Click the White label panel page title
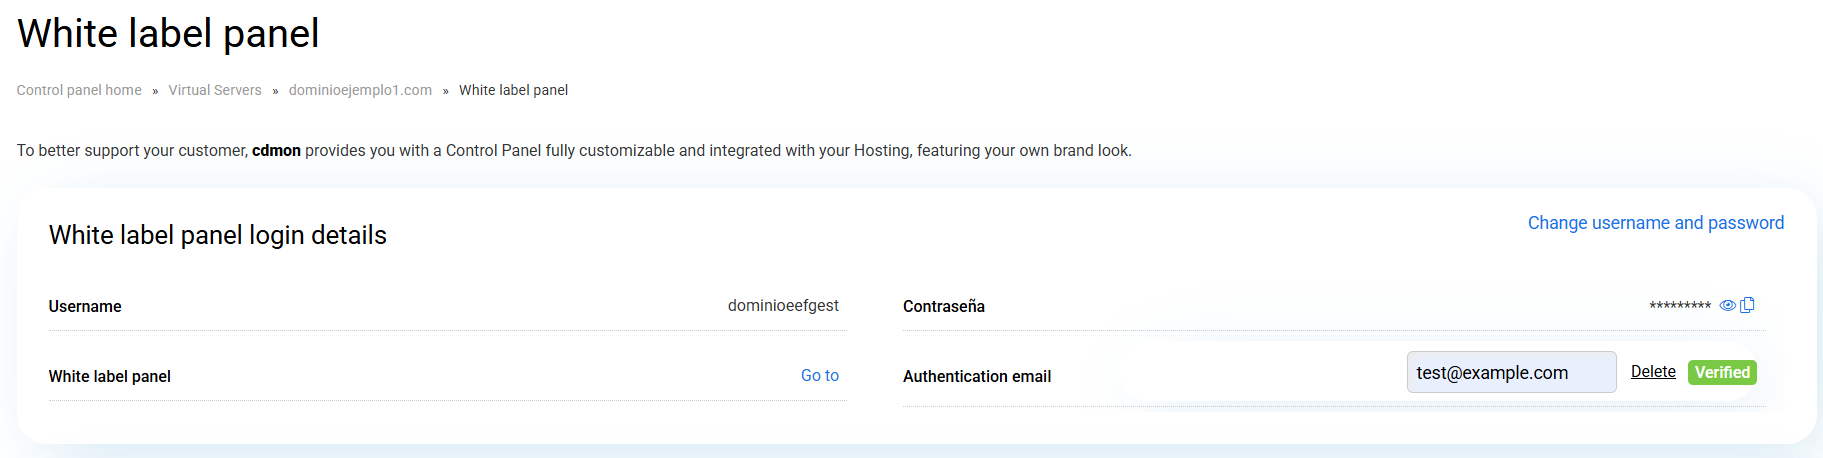 coord(168,34)
